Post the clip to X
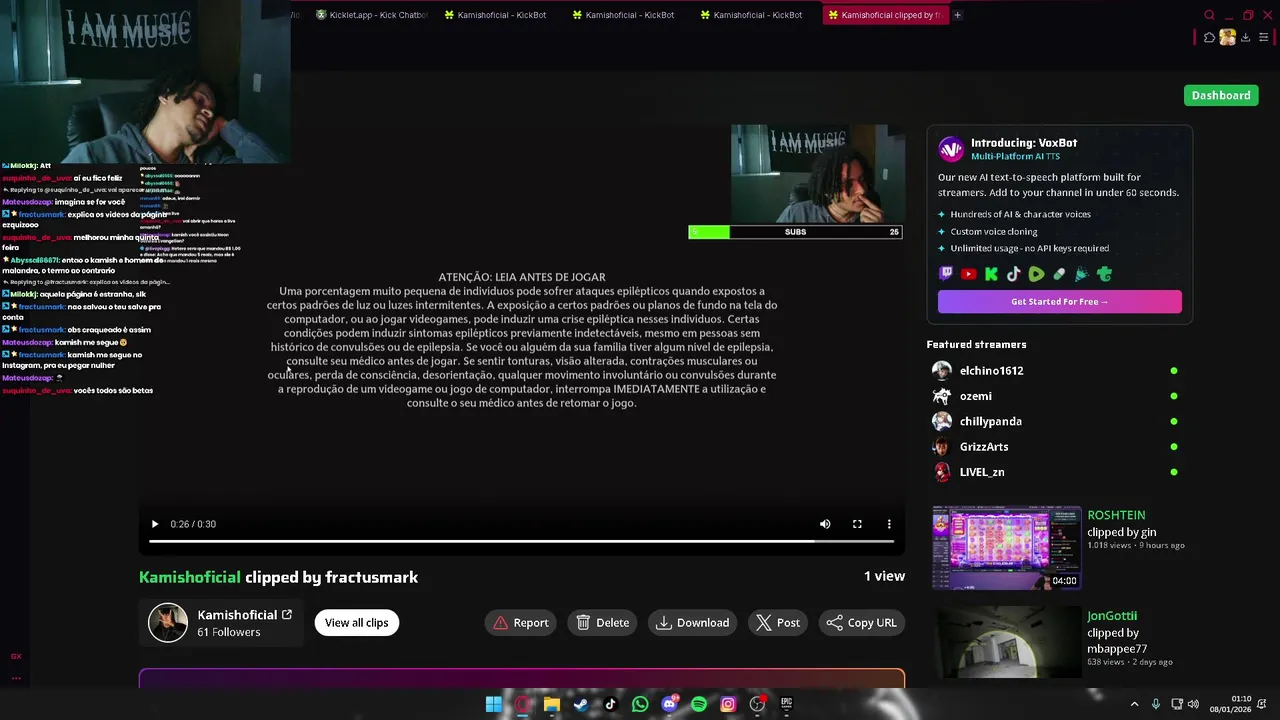The image size is (1280, 720). 778,623
